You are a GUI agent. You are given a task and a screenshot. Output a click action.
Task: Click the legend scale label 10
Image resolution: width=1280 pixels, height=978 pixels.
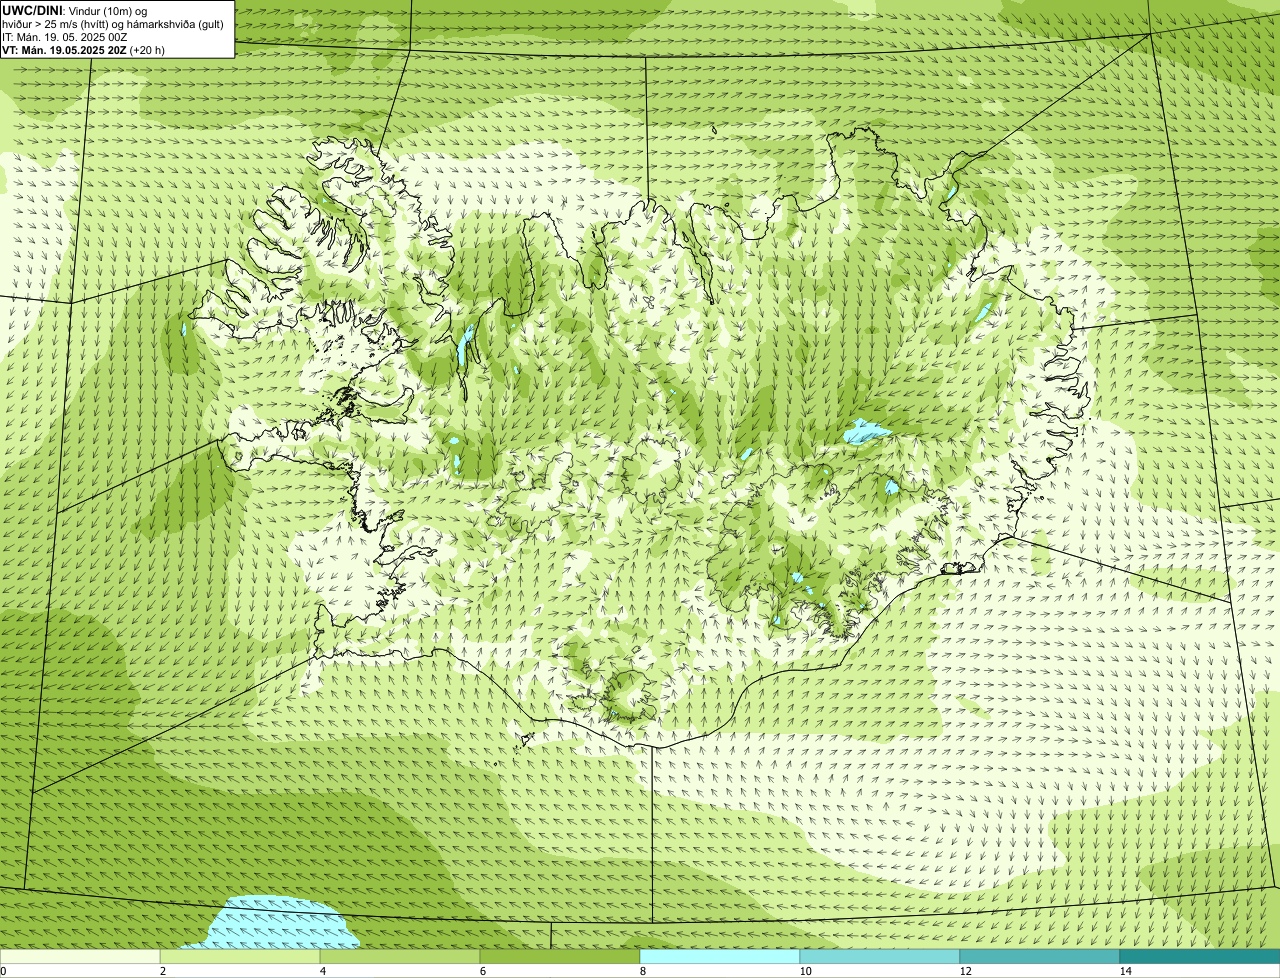click(804, 971)
